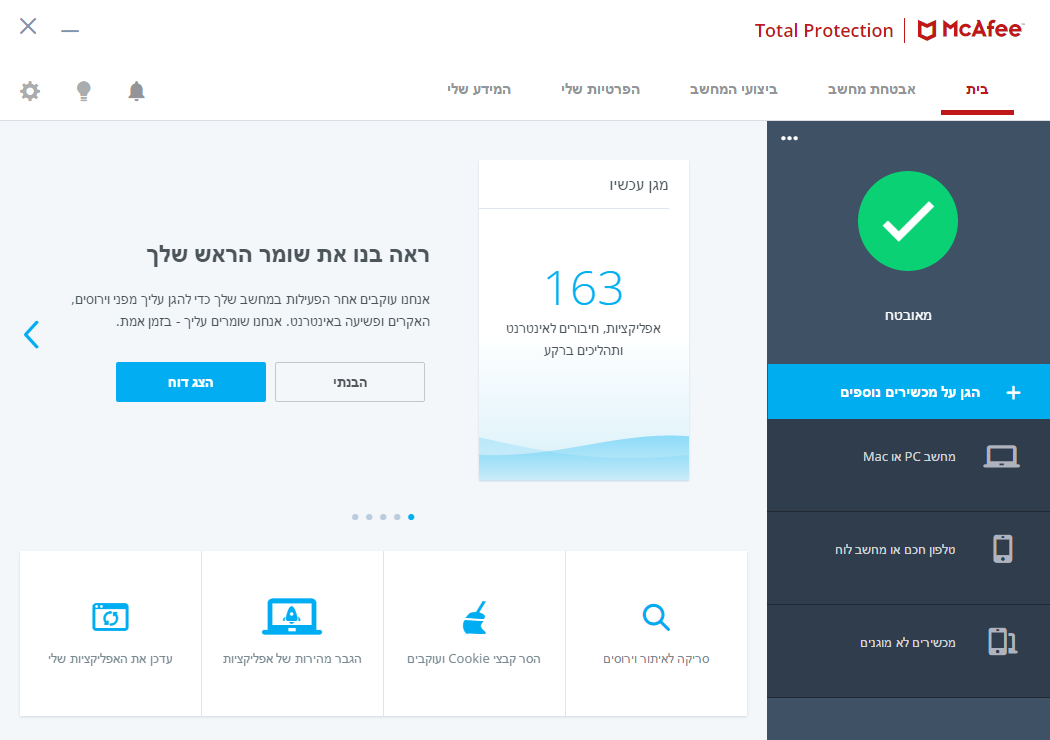Image resolution: width=1050 pixels, height=740 pixels.
Task: Open the three-dots menu in the sidebar
Action: [790, 138]
